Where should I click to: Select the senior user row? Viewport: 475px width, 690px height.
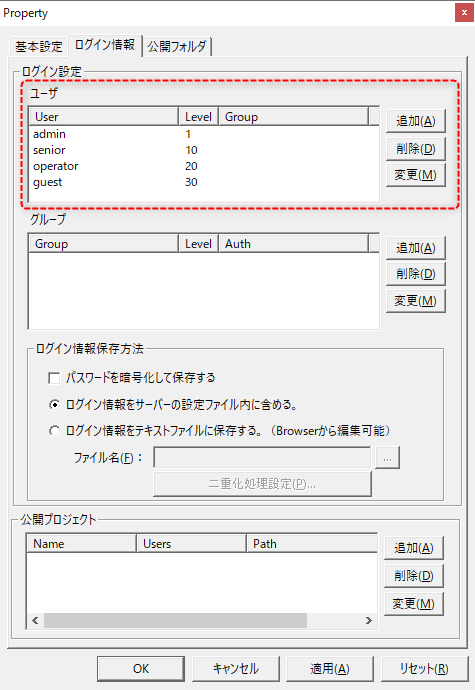(204, 150)
